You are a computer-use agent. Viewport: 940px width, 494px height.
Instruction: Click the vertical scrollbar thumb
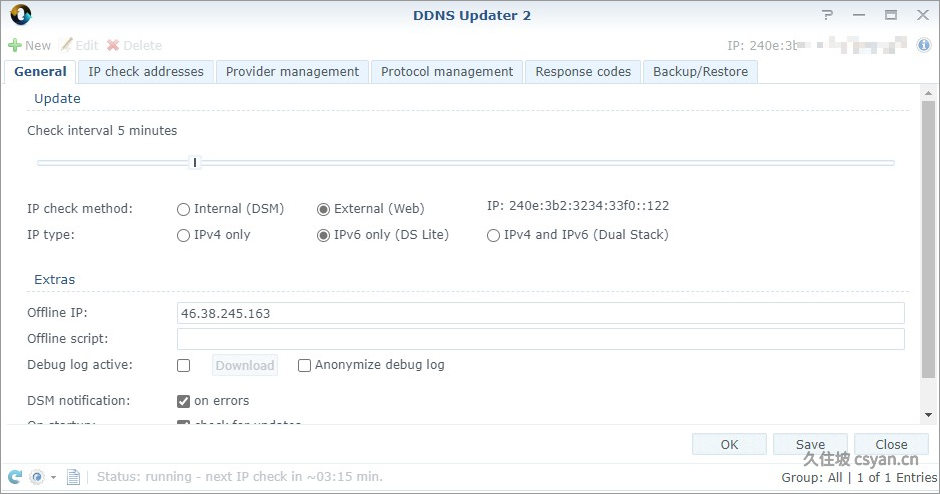click(928, 240)
